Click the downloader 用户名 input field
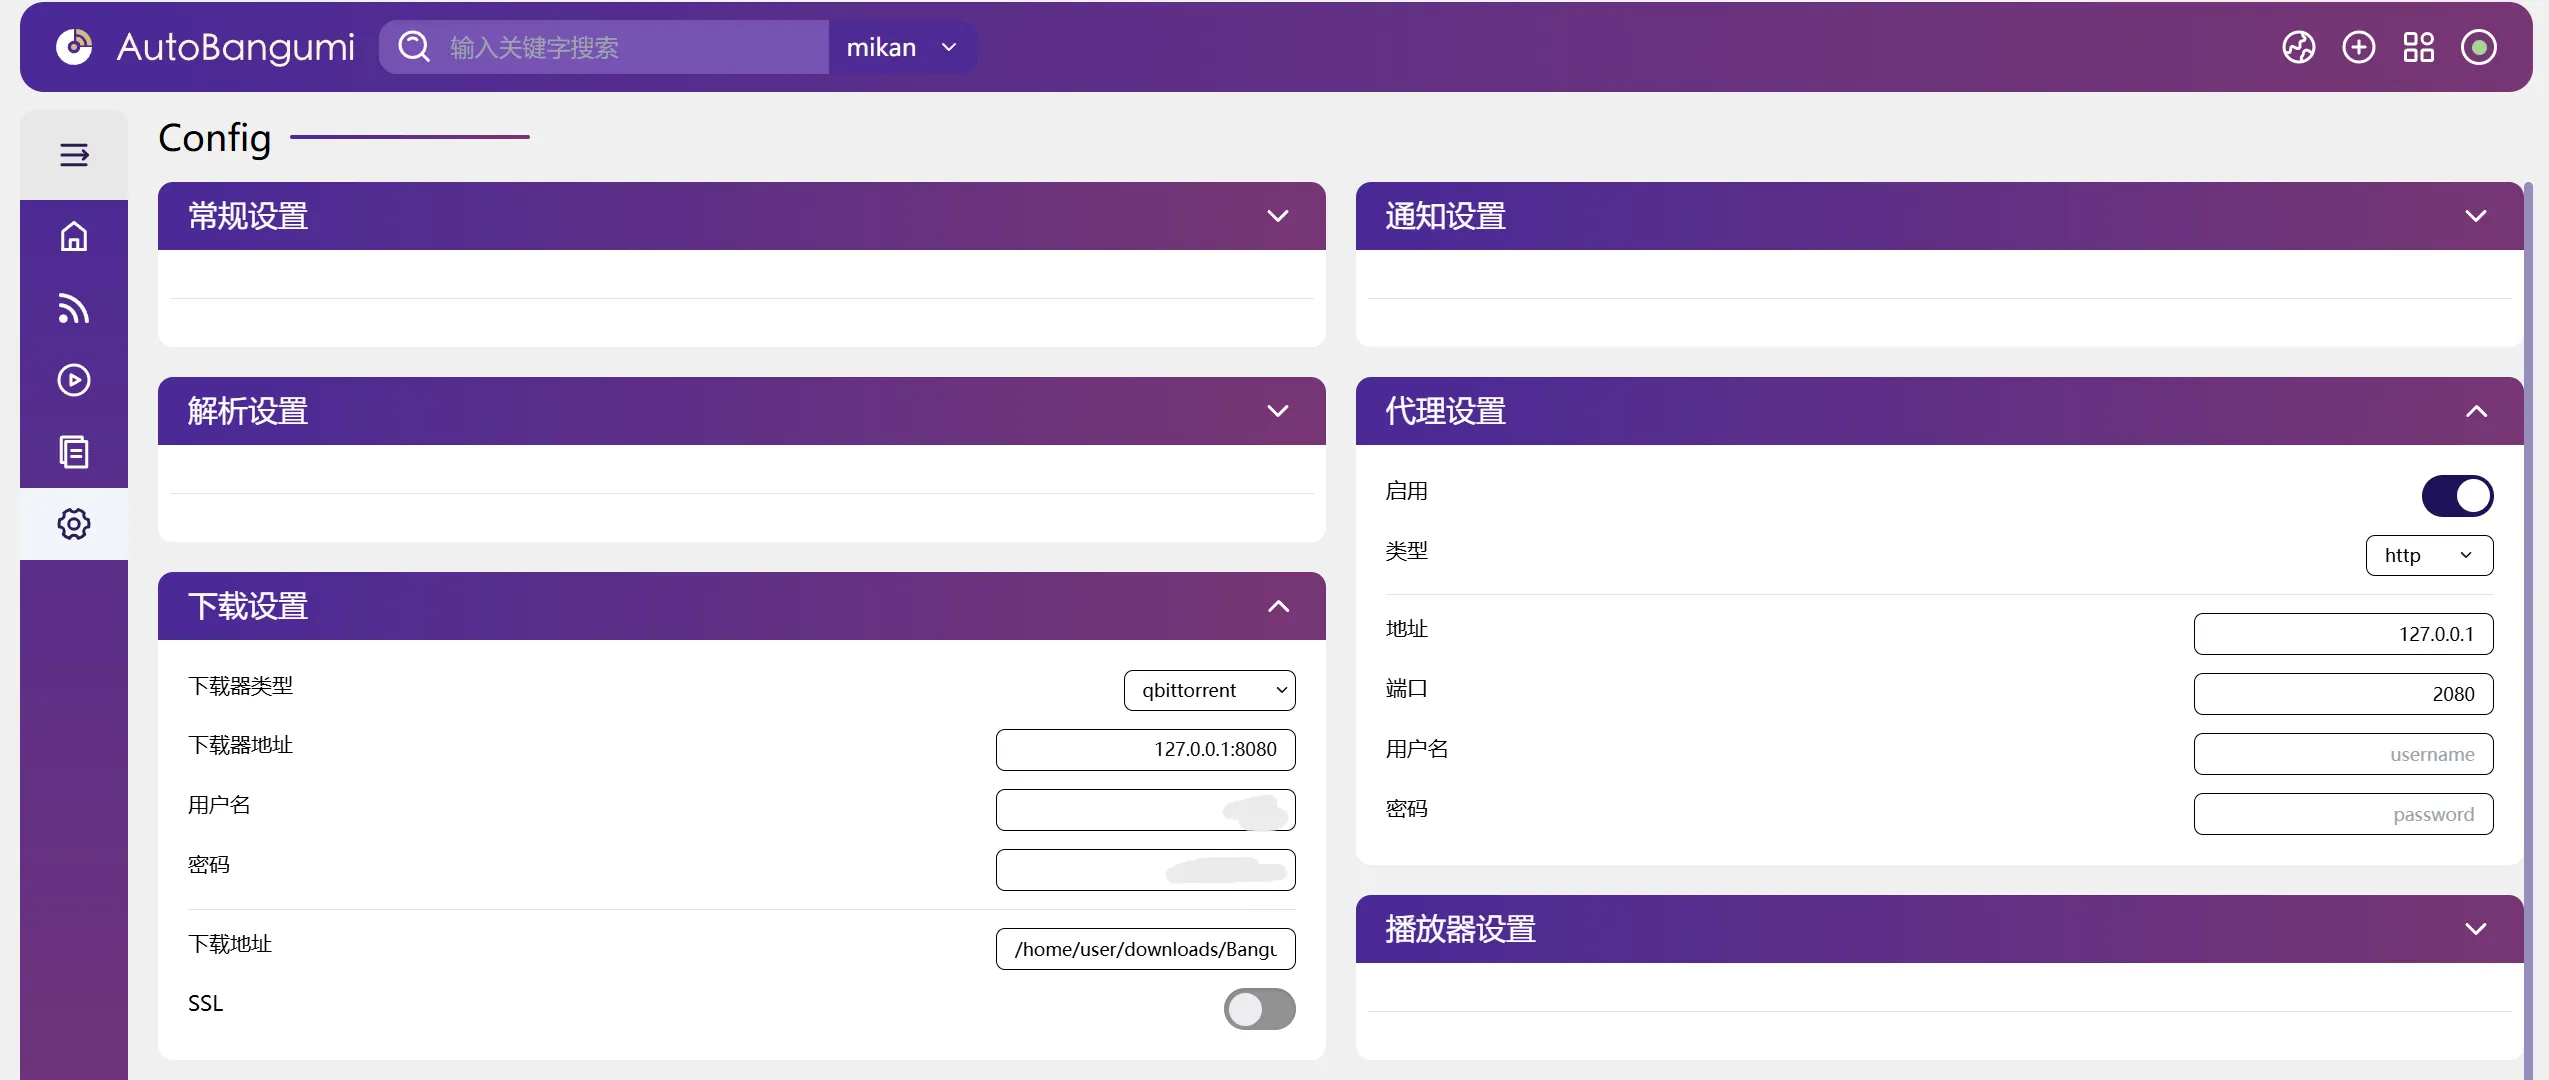 click(x=1145, y=810)
